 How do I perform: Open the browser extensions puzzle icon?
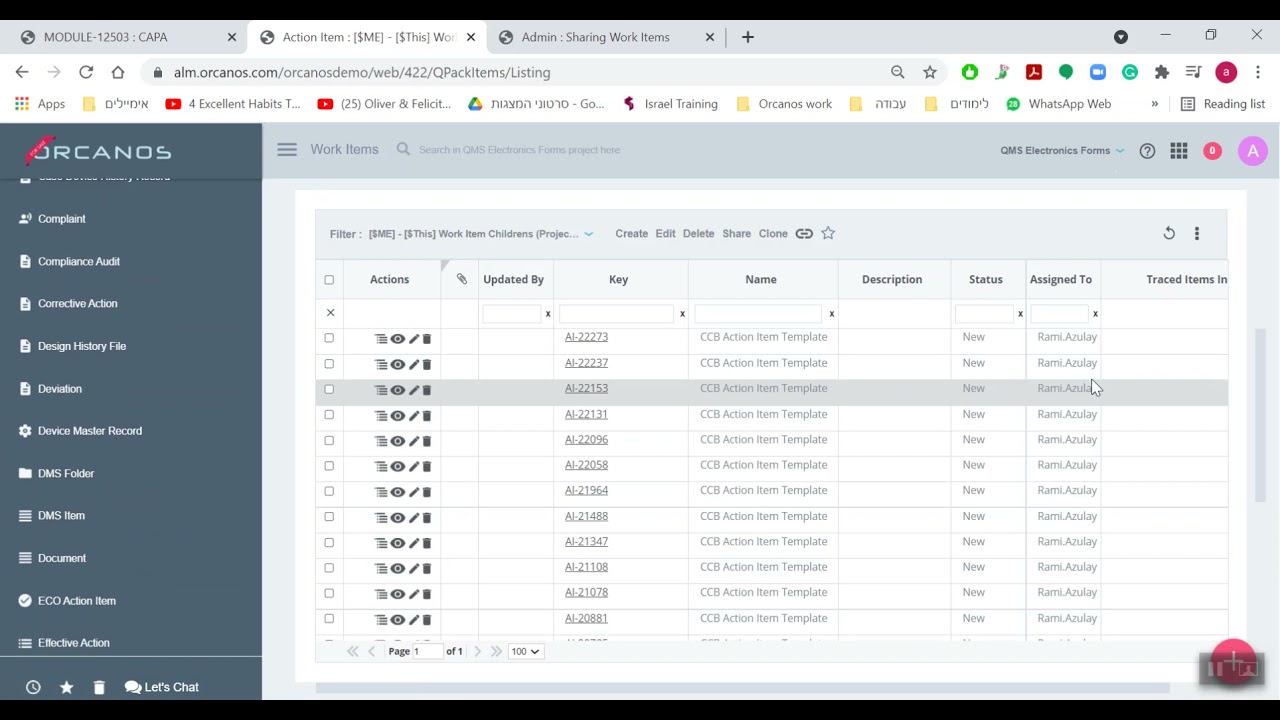point(1161,72)
